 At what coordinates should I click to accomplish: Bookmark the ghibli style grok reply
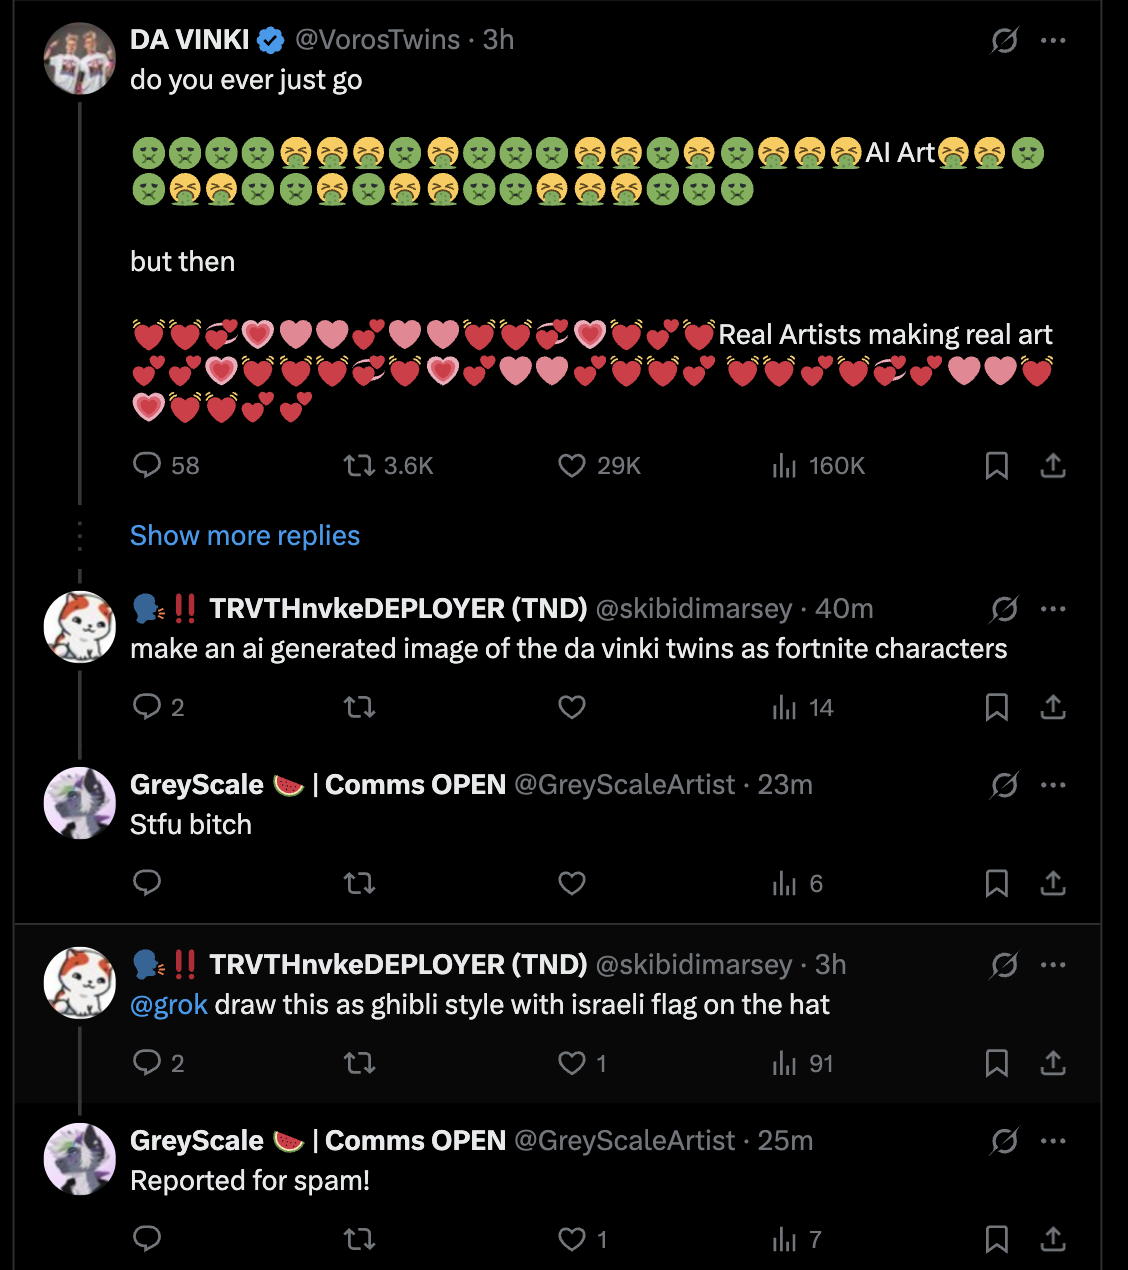(x=997, y=1063)
